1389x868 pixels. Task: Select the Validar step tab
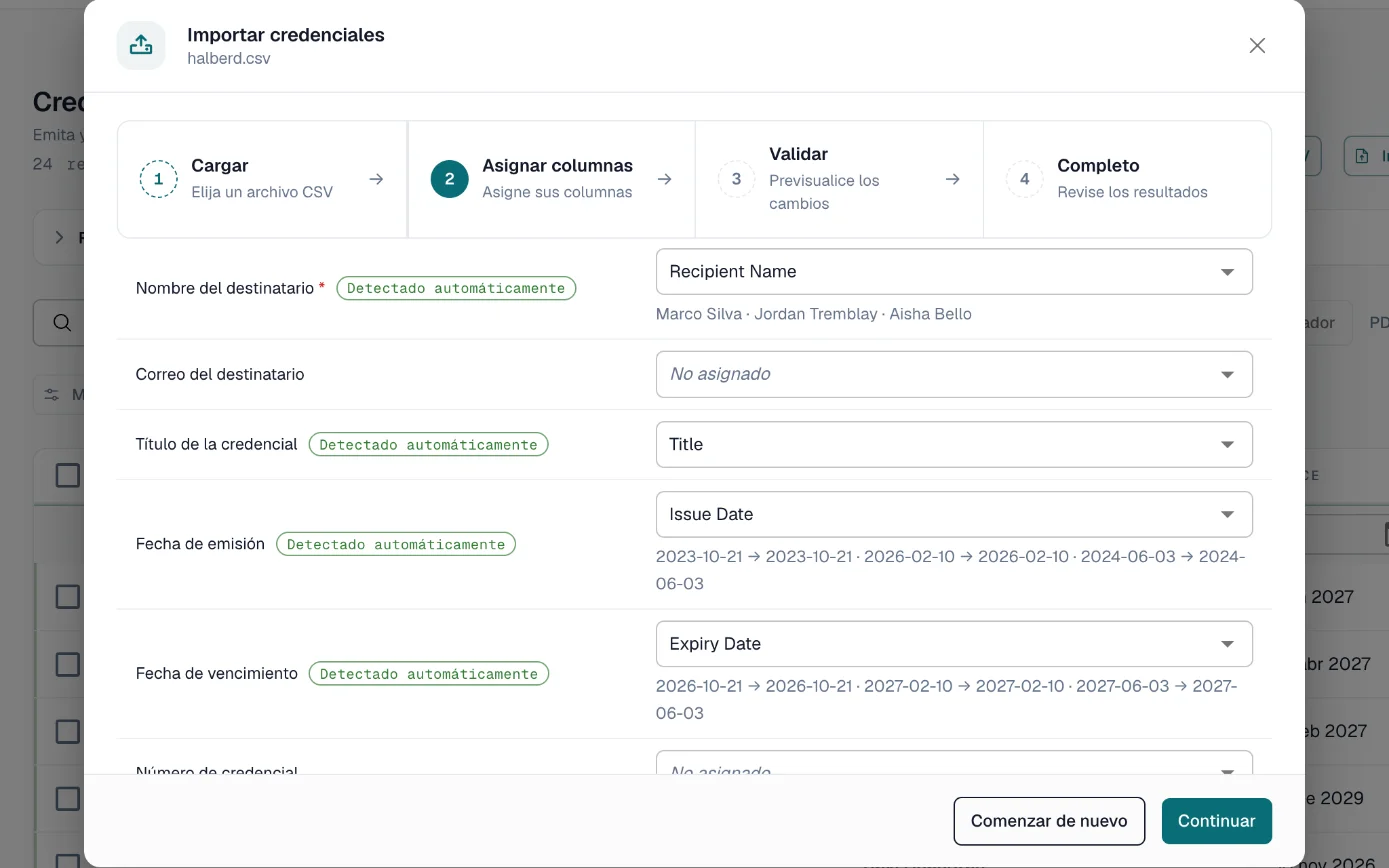click(839, 179)
